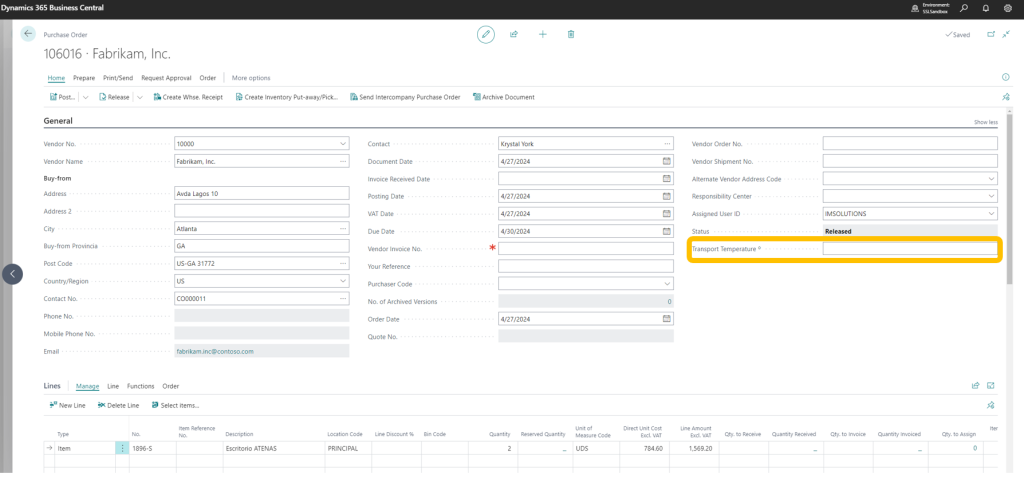Expand the Vendor No. dropdown

(343, 144)
